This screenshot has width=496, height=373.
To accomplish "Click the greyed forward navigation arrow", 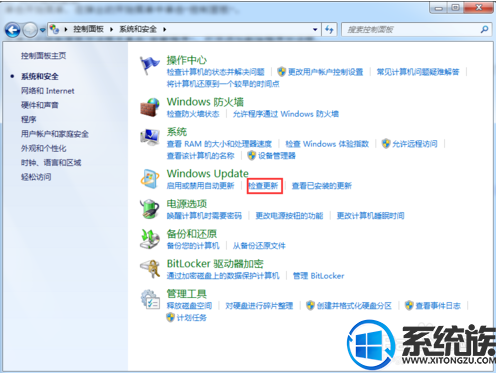I will pos(30,30).
